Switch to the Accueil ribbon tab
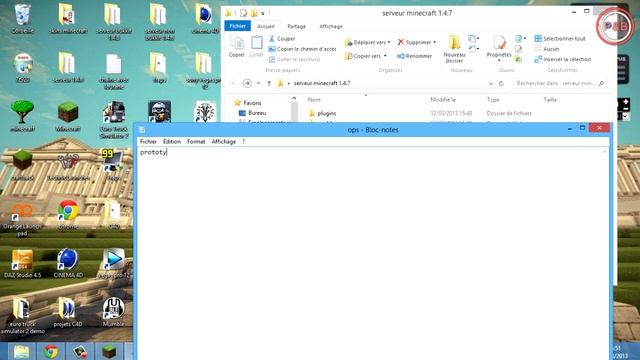 click(266, 26)
